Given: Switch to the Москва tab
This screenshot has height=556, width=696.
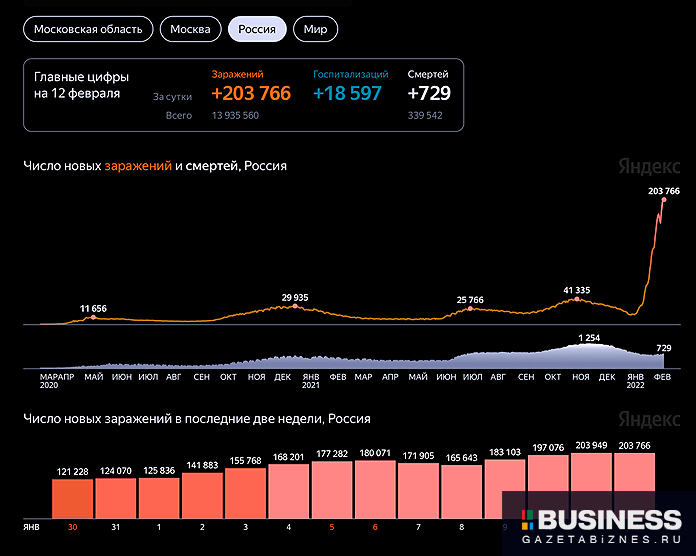Looking at the screenshot, I should pyautogui.click(x=190, y=29).
